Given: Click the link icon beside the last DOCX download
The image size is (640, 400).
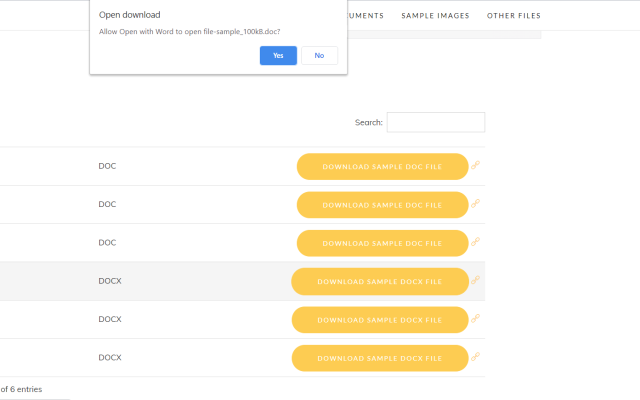Looking at the screenshot, I should click(476, 356).
